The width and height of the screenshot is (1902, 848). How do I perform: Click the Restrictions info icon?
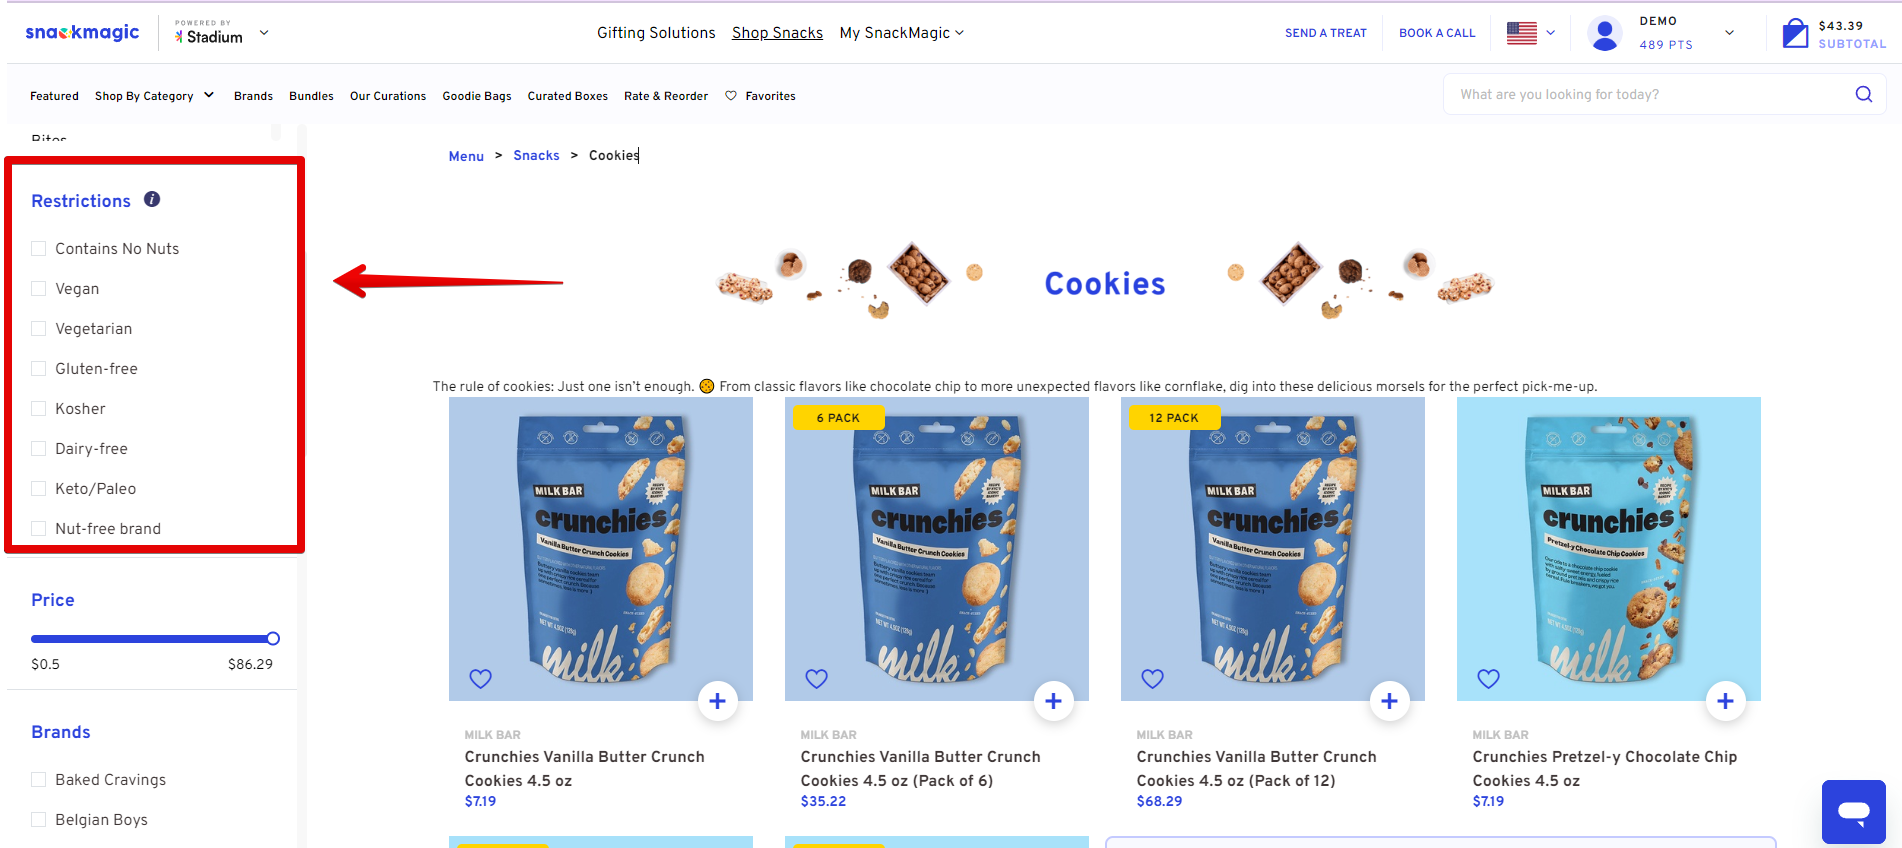coord(152,199)
